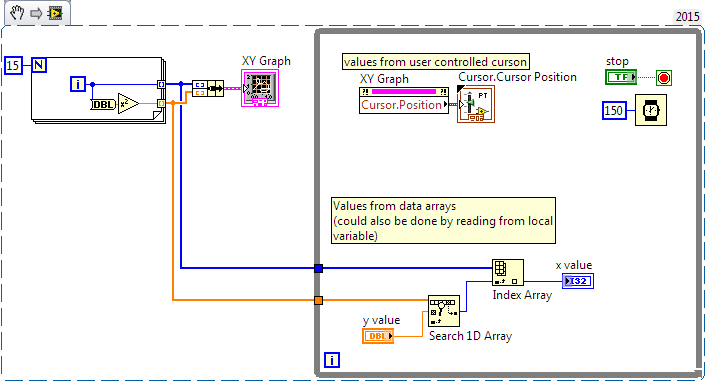The image size is (706, 382).
Task: Click the blue input tunnel on While Loop
Action: (318, 268)
